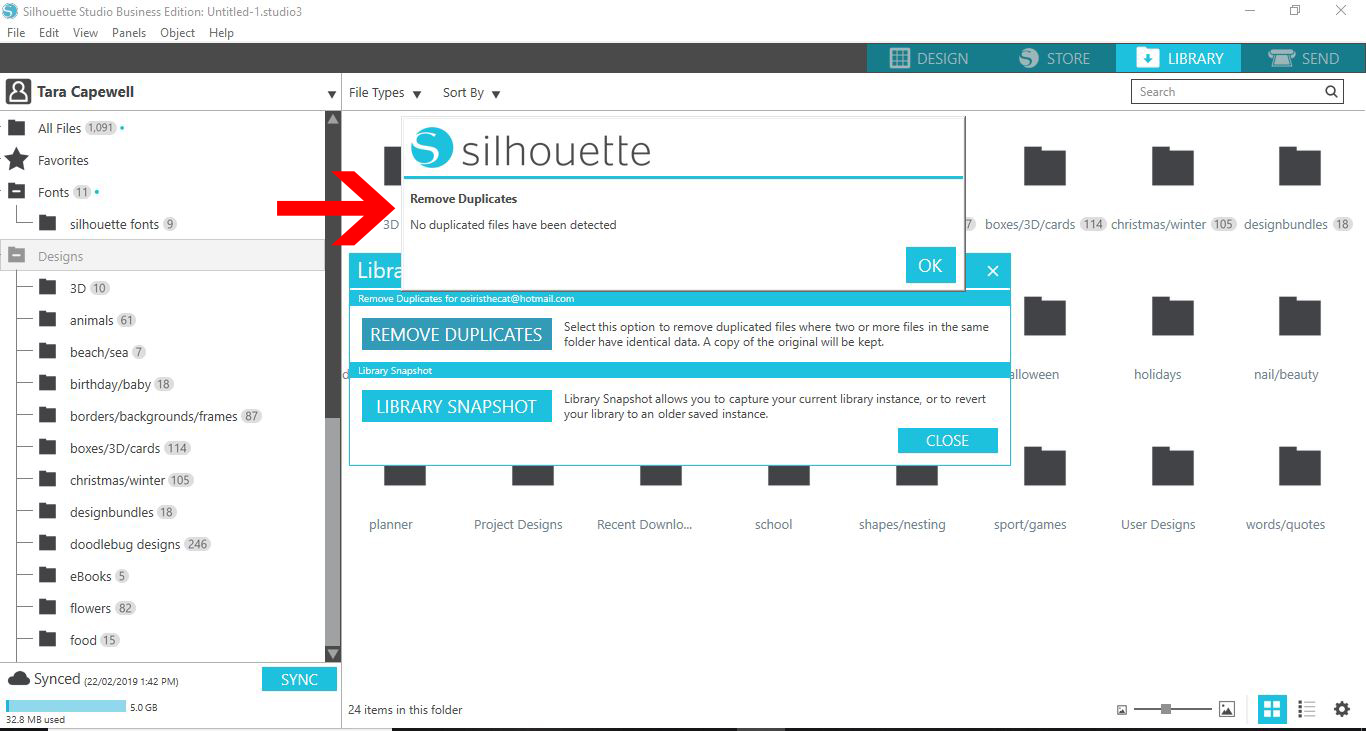Click the REMOVE DUPLICATES button
This screenshot has width=1366, height=731.
pos(456,335)
